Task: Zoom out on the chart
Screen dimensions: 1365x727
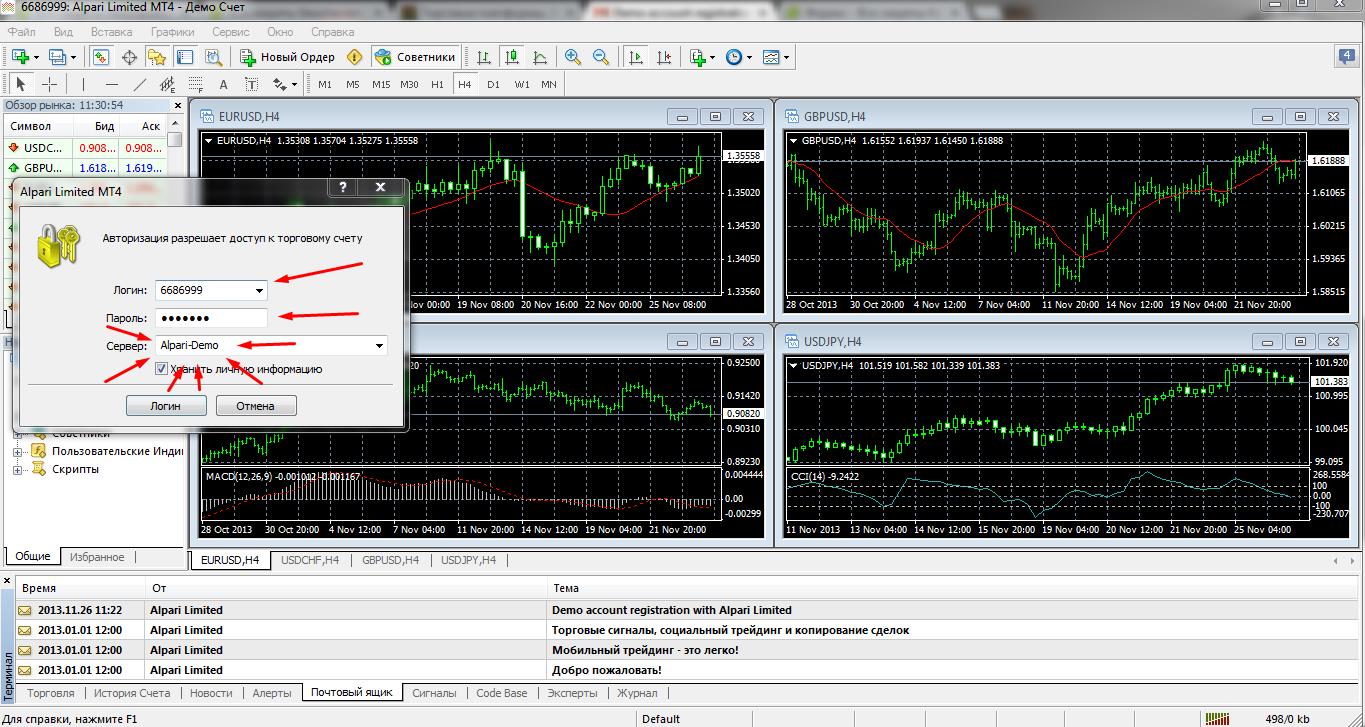Action: [601, 57]
